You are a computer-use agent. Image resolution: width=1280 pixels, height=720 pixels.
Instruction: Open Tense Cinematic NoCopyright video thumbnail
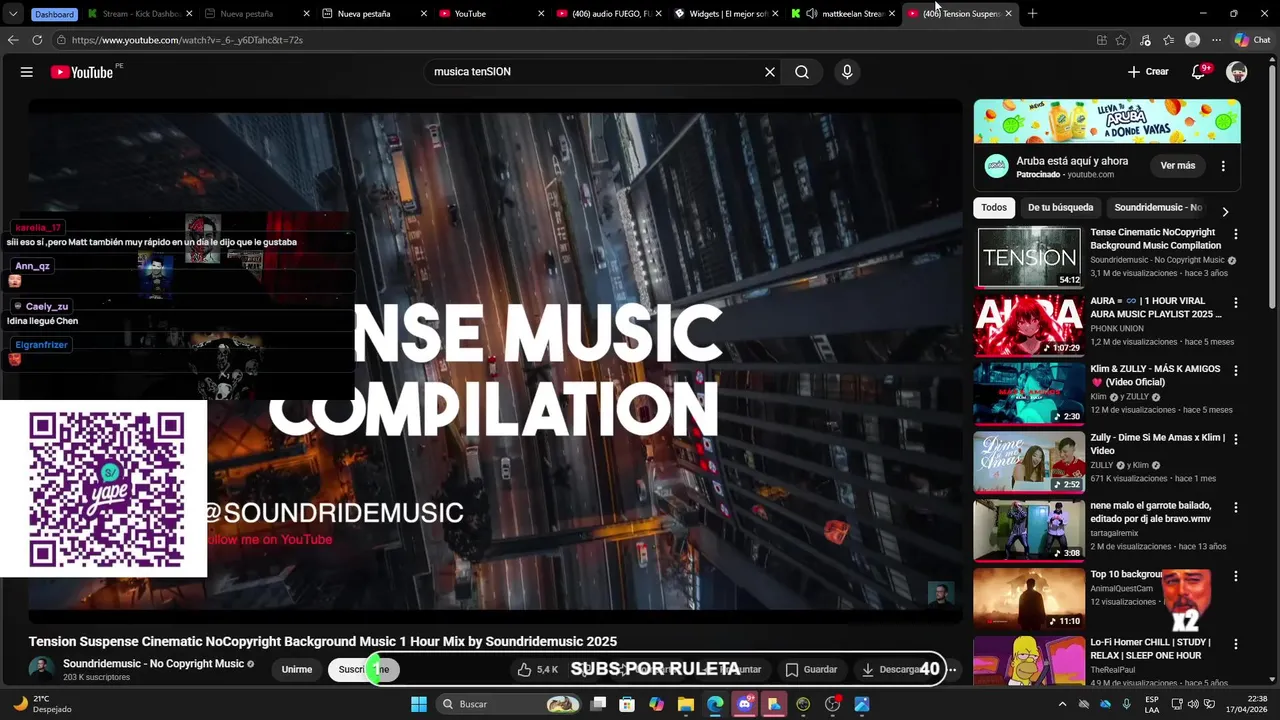[1029, 257]
